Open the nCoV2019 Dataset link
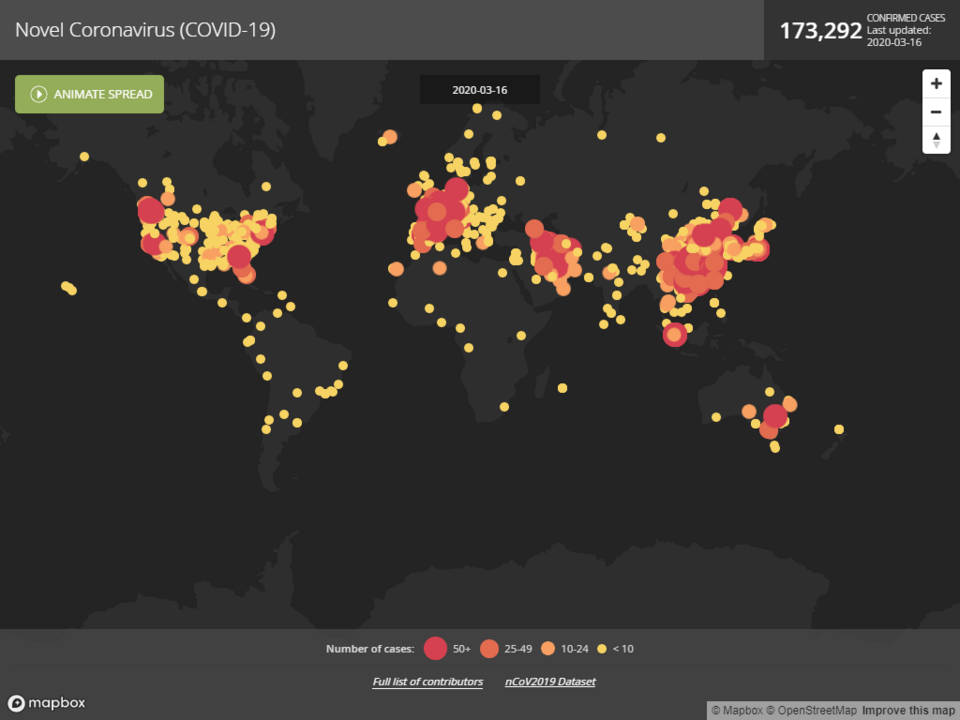The width and height of the screenshot is (960, 720). coord(550,681)
